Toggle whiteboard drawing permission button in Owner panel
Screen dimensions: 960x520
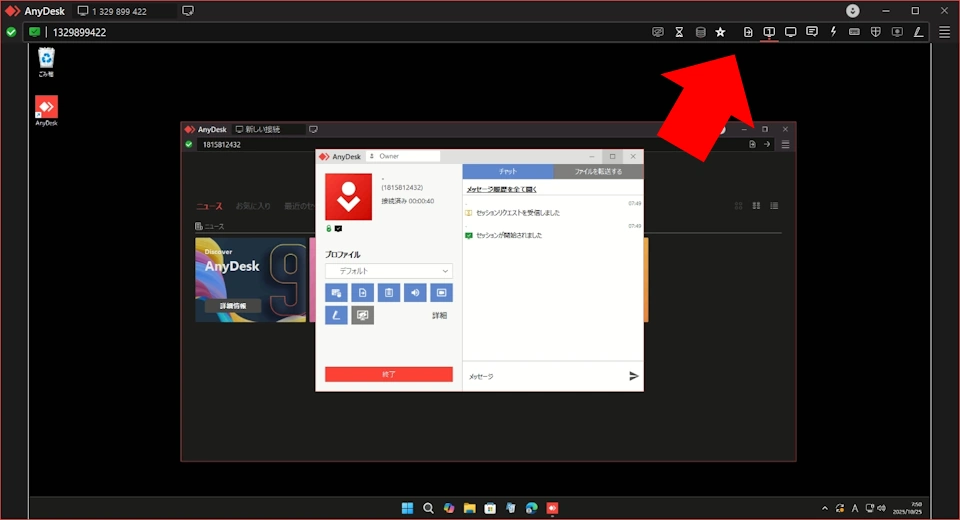coord(336,315)
